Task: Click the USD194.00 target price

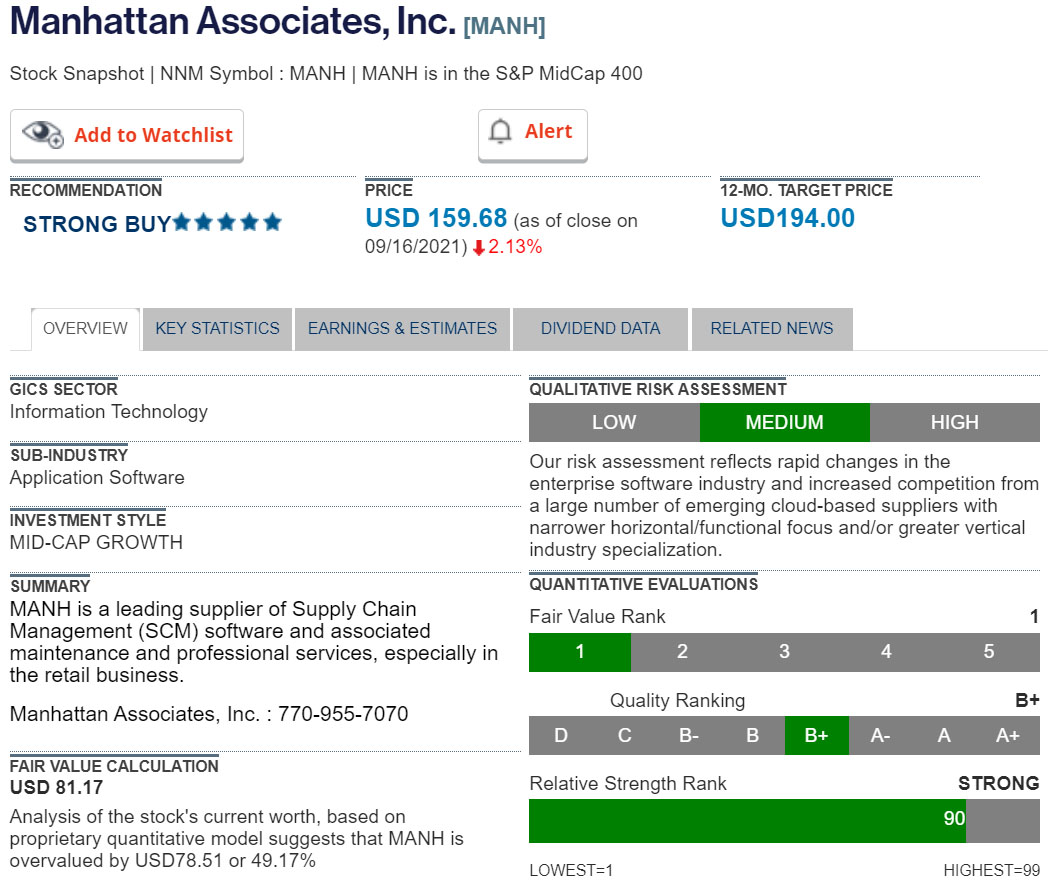Action: pos(787,219)
